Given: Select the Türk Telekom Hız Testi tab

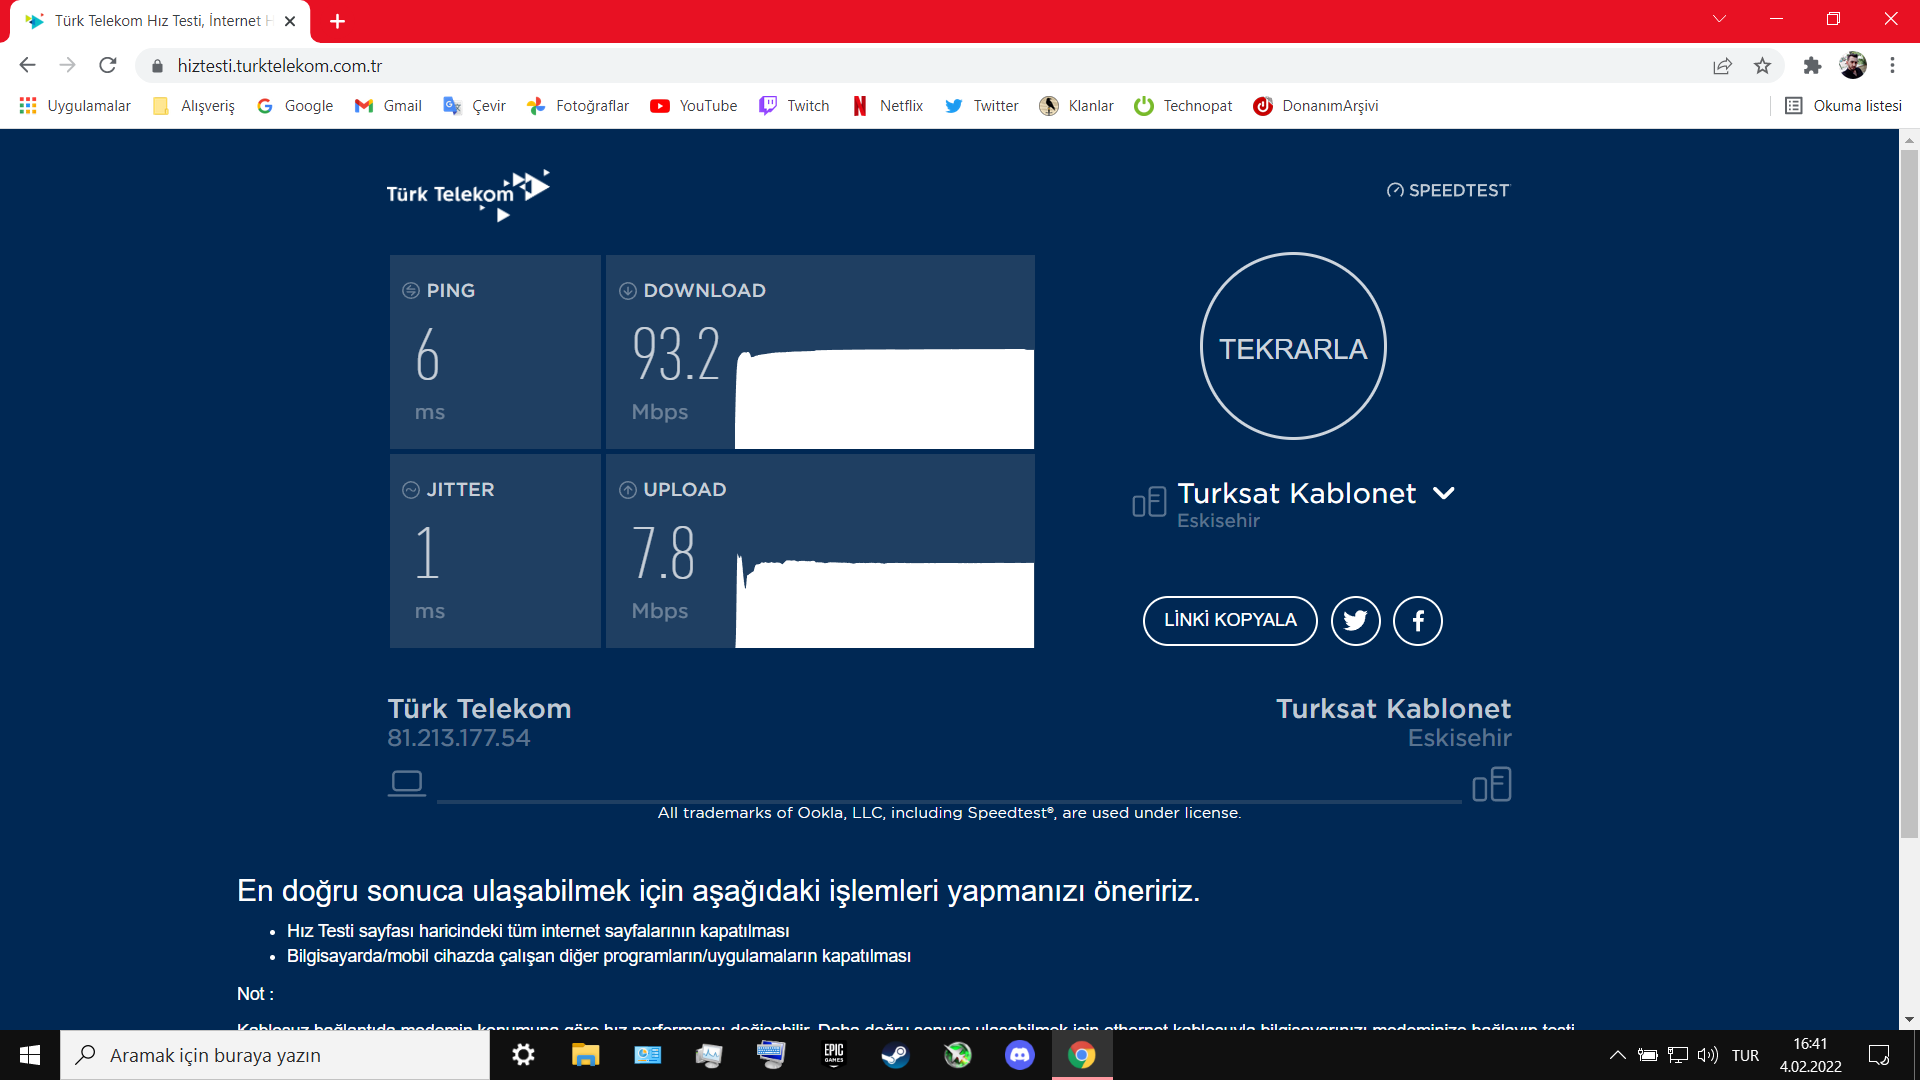Looking at the screenshot, I should 160,21.
